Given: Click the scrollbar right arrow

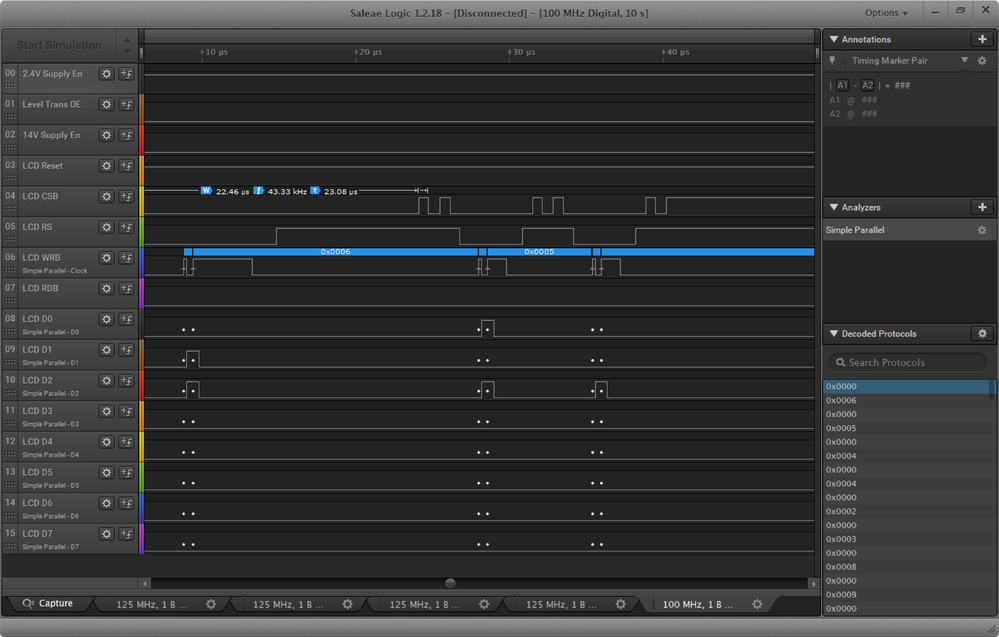Looking at the screenshot, I should [813, 583].
